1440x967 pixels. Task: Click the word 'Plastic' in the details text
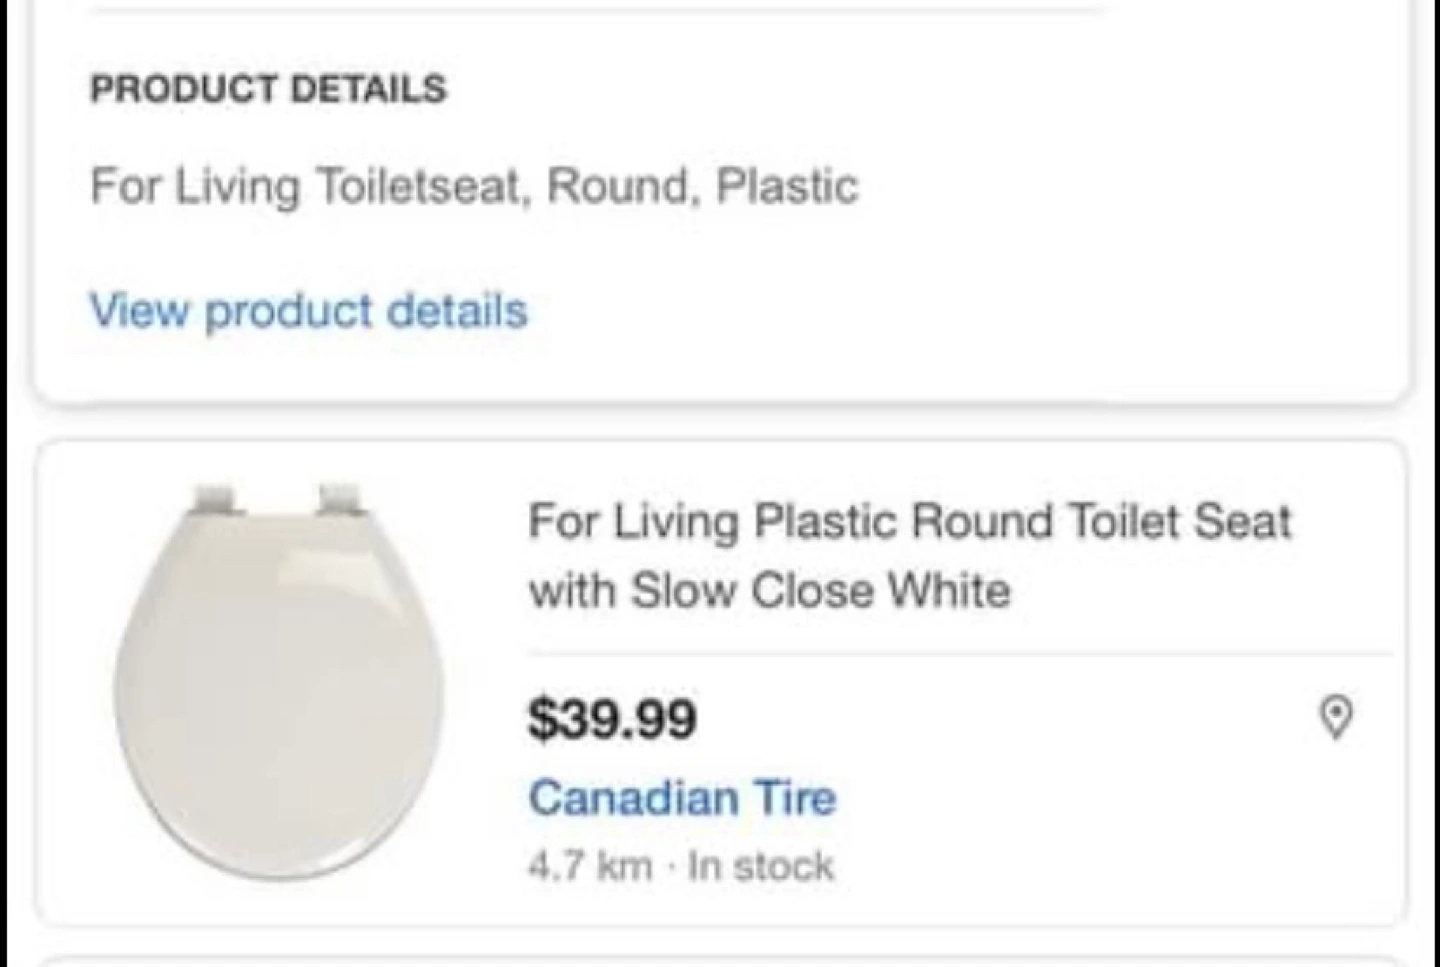tap(787, 186)
